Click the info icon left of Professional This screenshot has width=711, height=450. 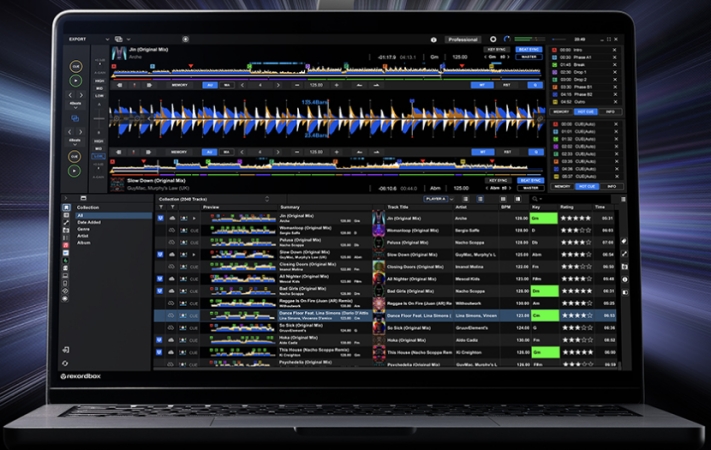(433, 40)
